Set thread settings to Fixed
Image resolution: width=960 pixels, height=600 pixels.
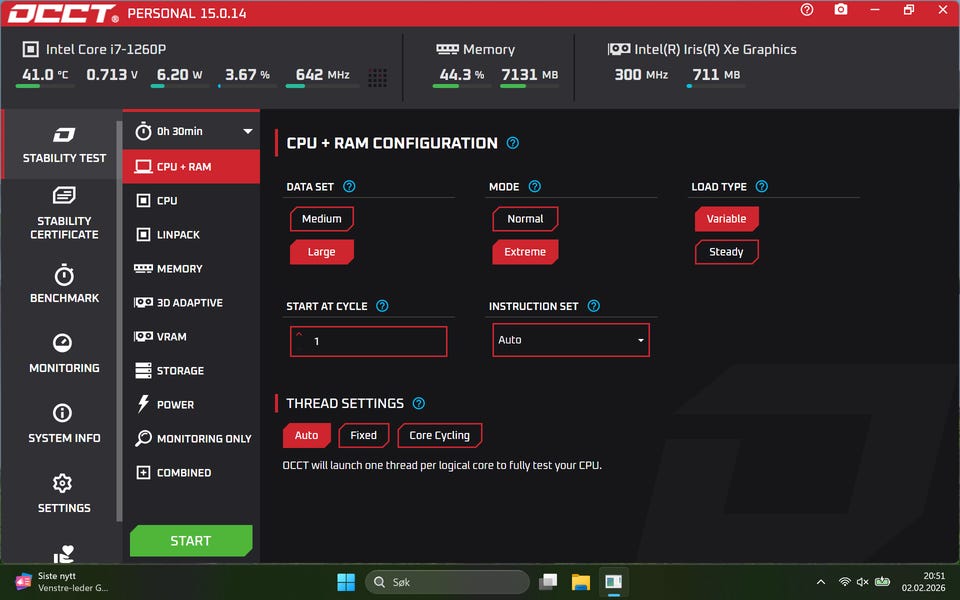(364, 435)
